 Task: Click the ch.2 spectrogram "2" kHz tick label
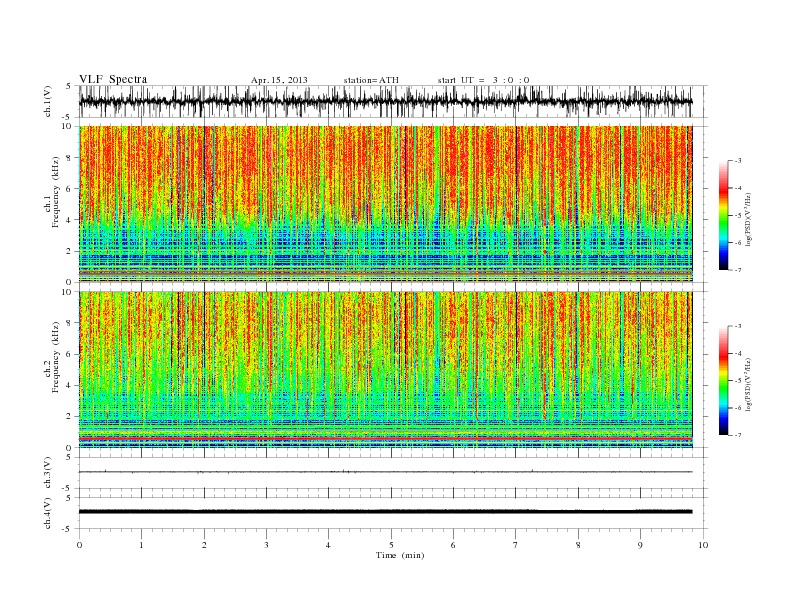click(69, 417)
